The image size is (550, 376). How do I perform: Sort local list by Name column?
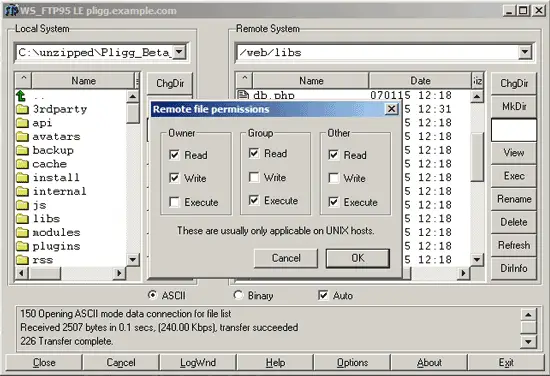[83, 81]
